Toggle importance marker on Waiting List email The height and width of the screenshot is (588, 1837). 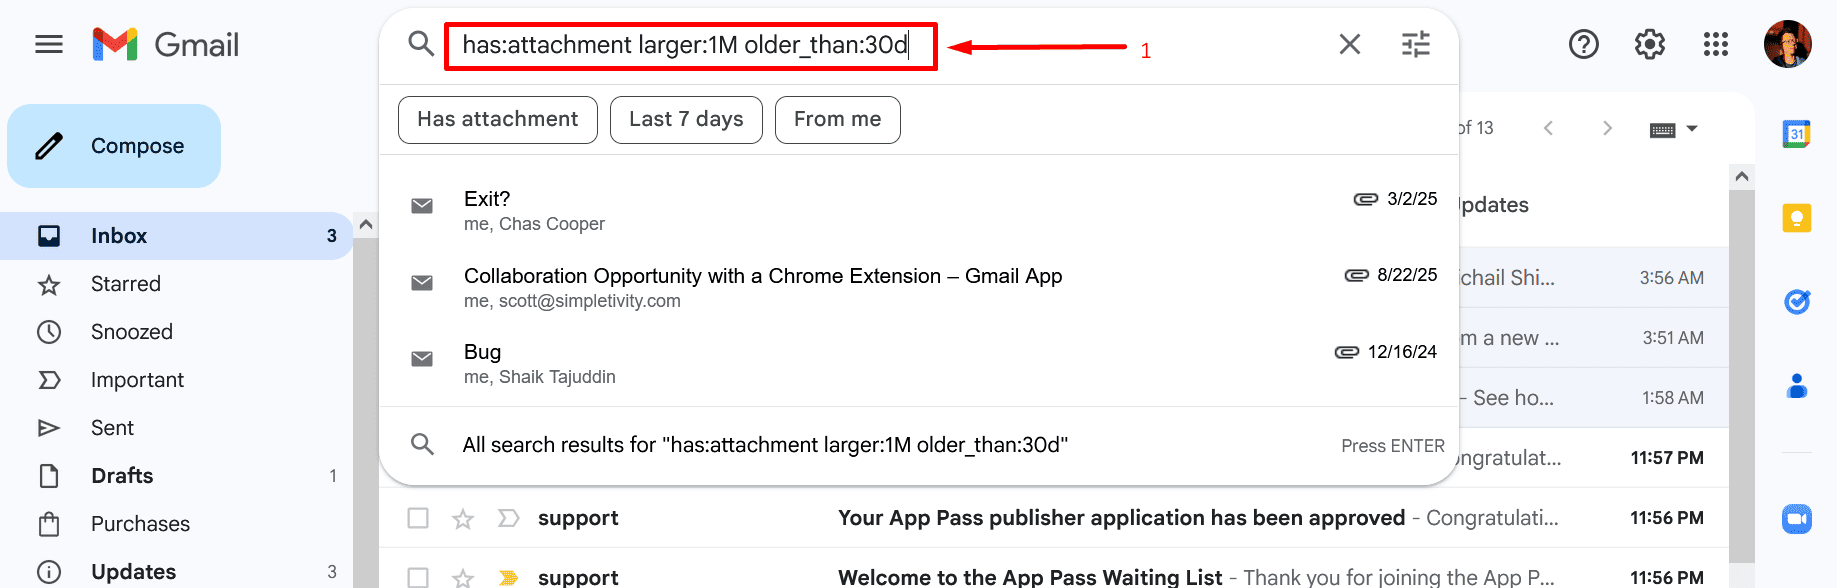coord(509,577)
